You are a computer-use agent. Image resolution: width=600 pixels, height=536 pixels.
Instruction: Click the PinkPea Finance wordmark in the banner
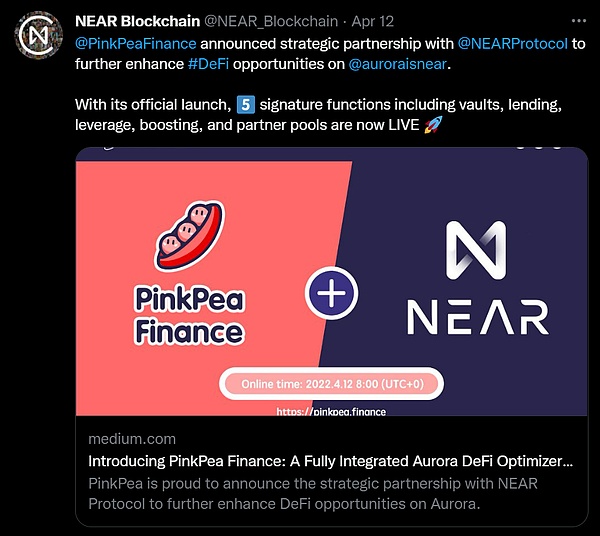click(188, 314)
